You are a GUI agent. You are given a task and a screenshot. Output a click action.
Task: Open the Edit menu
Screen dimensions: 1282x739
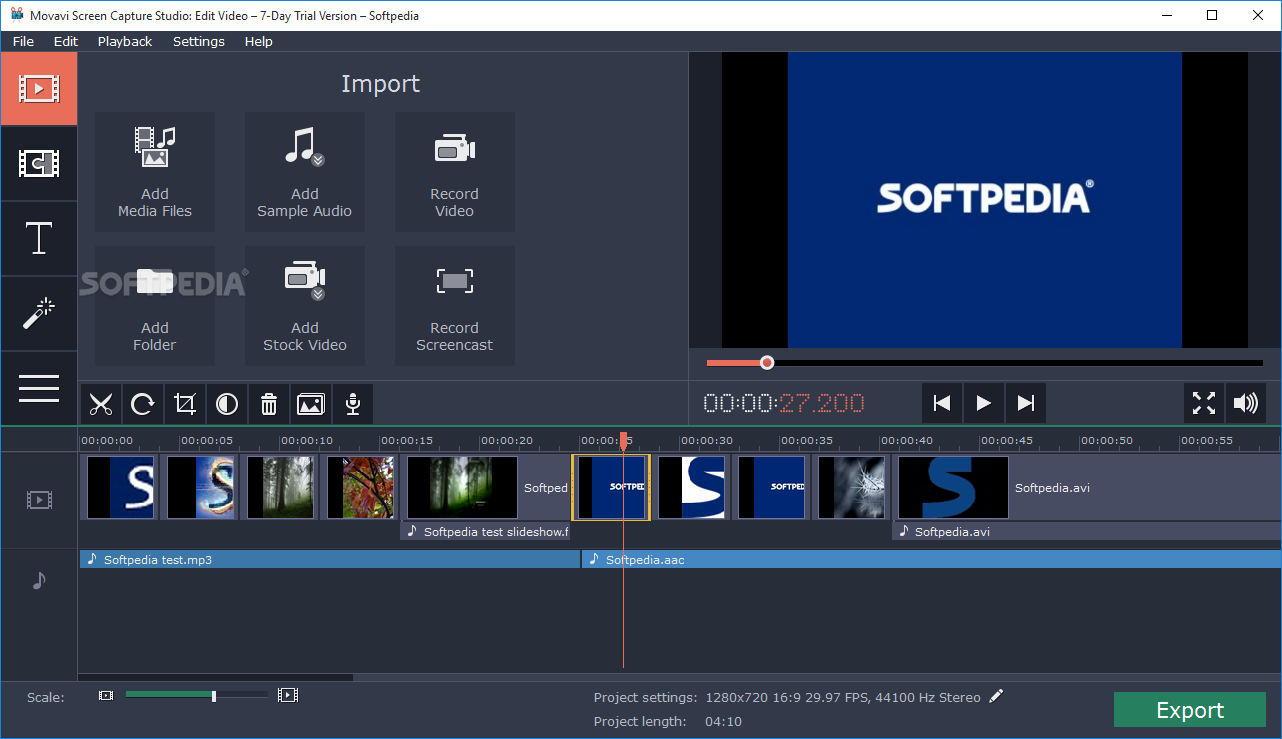66,41
